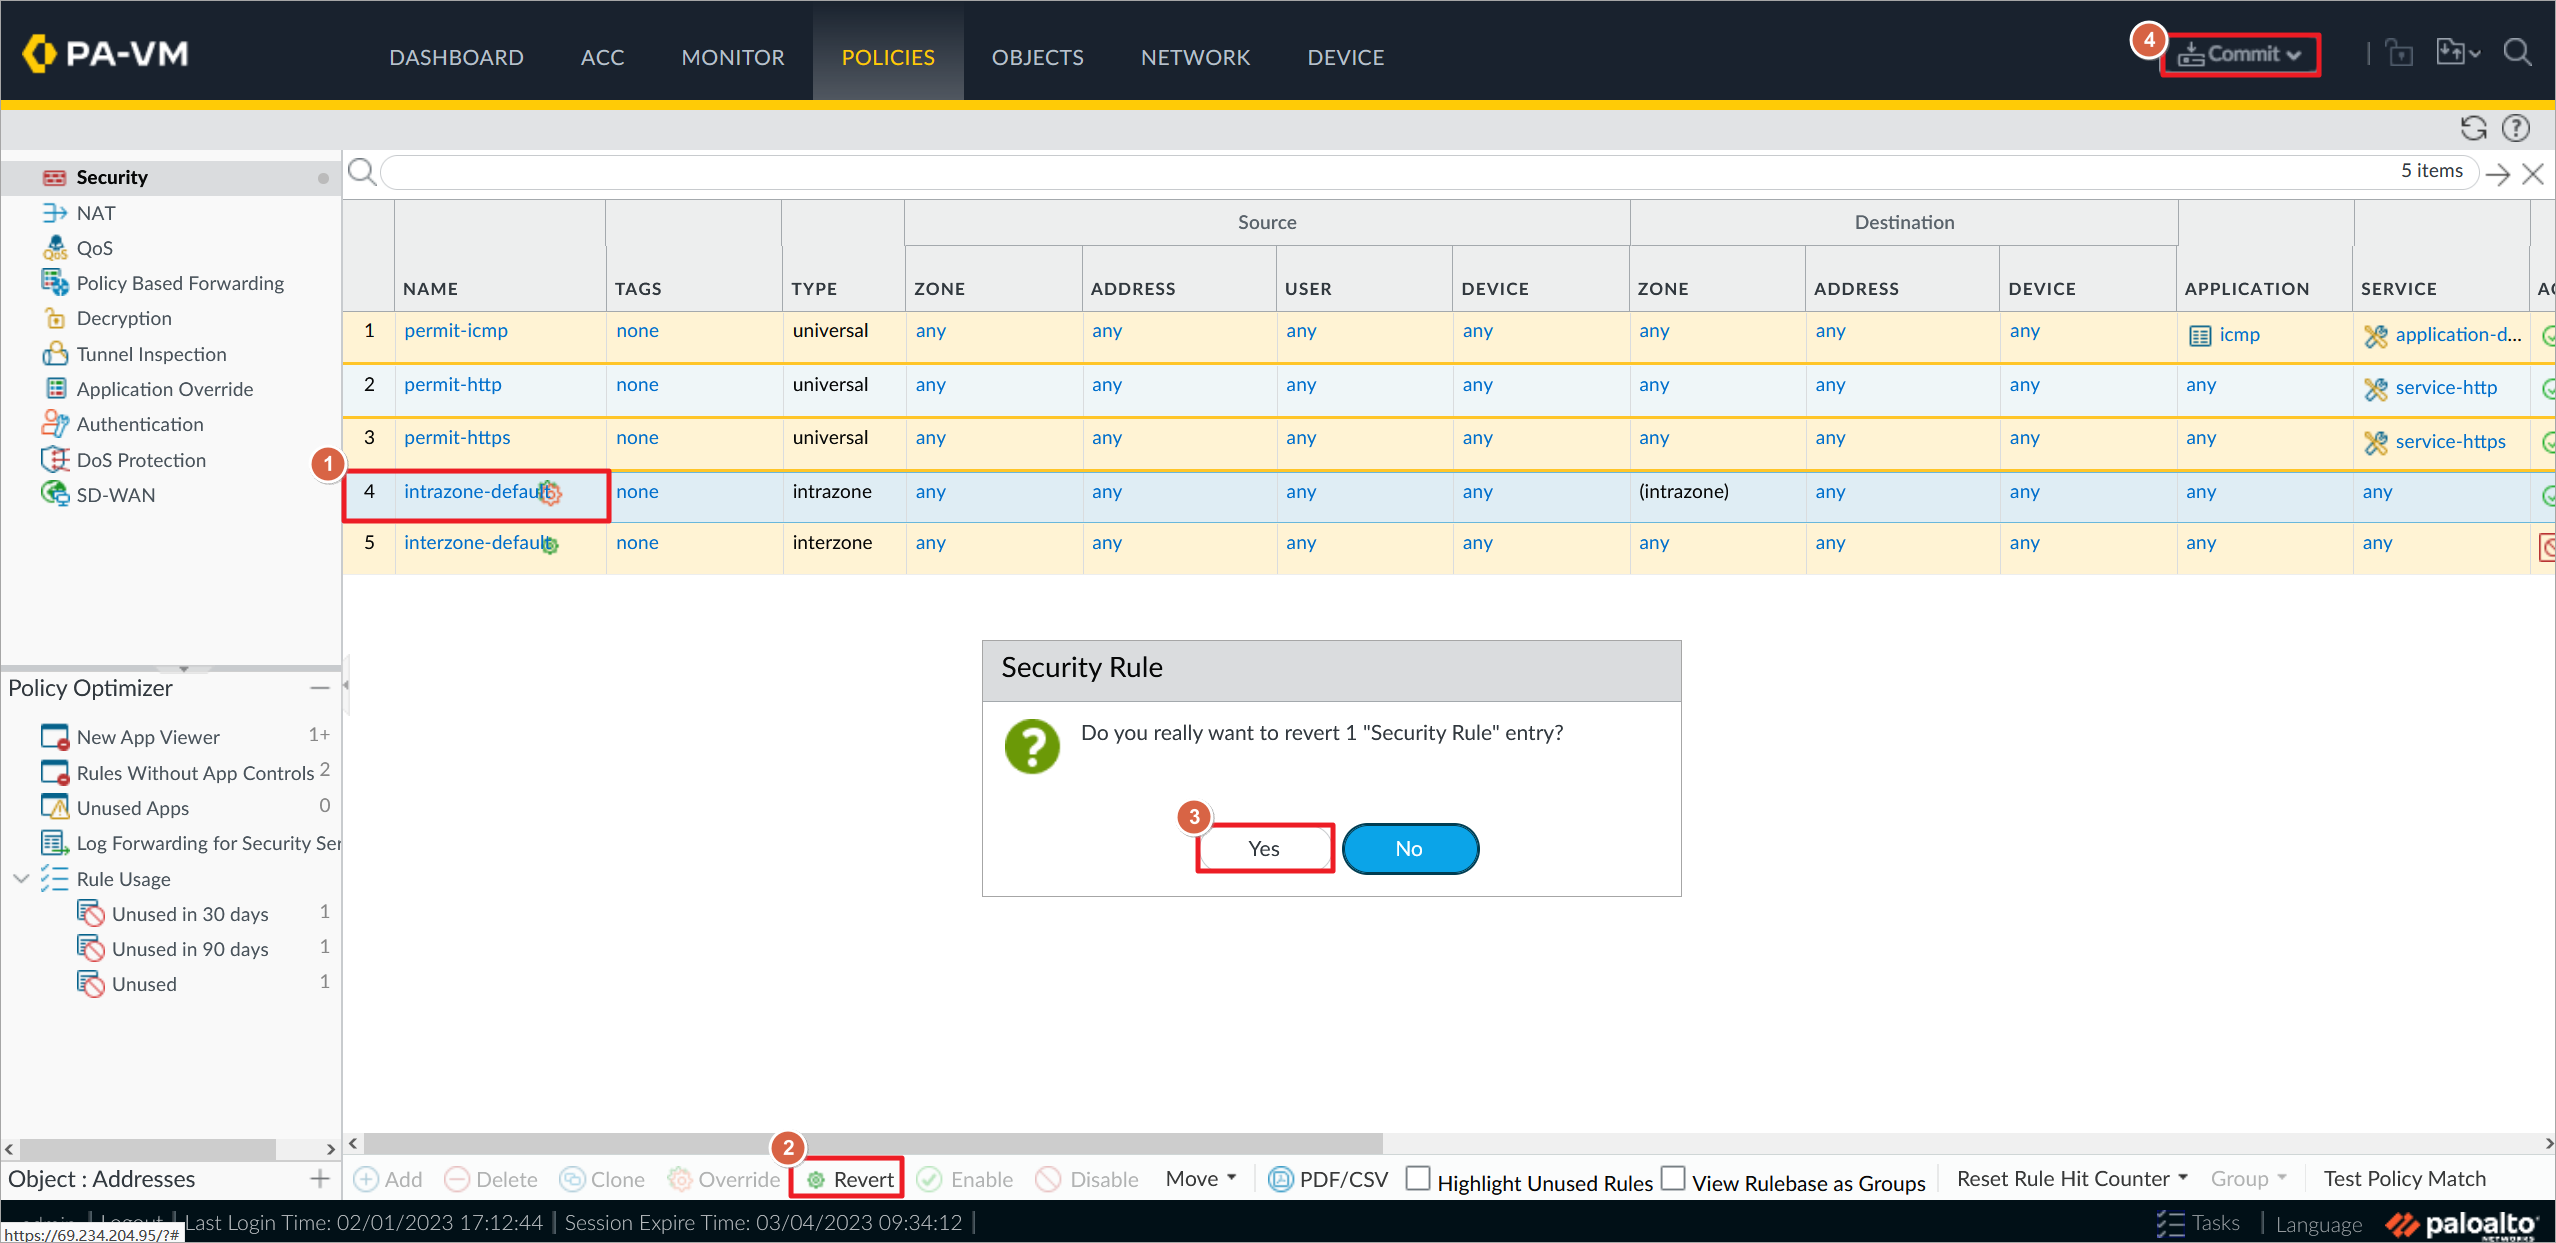Open QoS policies
The width and height of the screenshot is (2556, 1243).
(94, 248)
